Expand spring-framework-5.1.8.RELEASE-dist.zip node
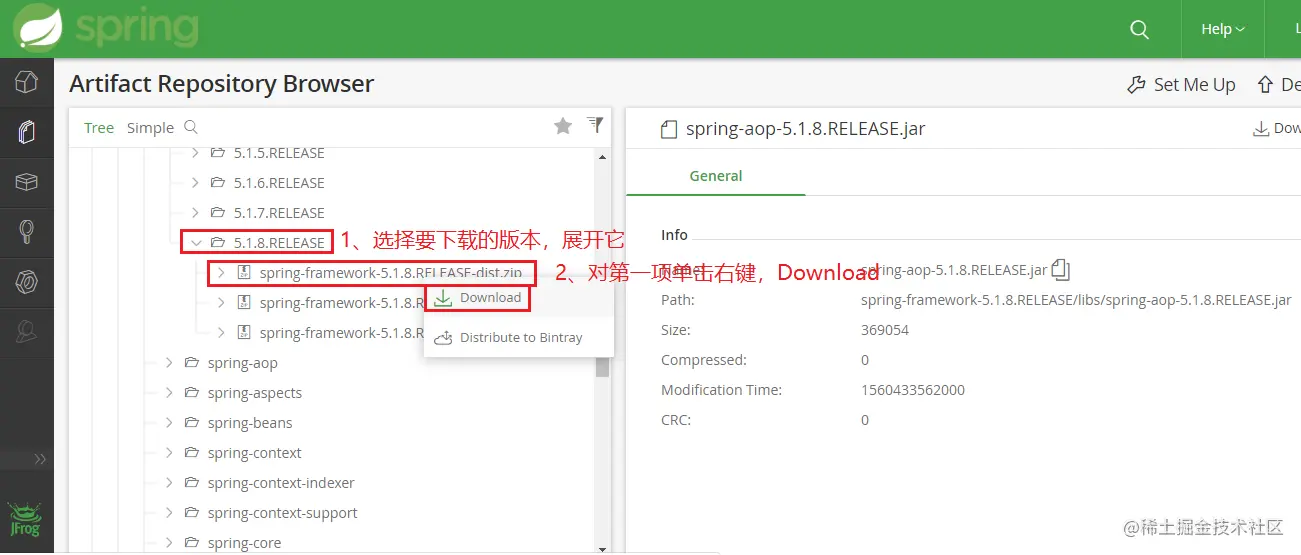The height and width of the screenshot is (555, 1301). point(221,273)
